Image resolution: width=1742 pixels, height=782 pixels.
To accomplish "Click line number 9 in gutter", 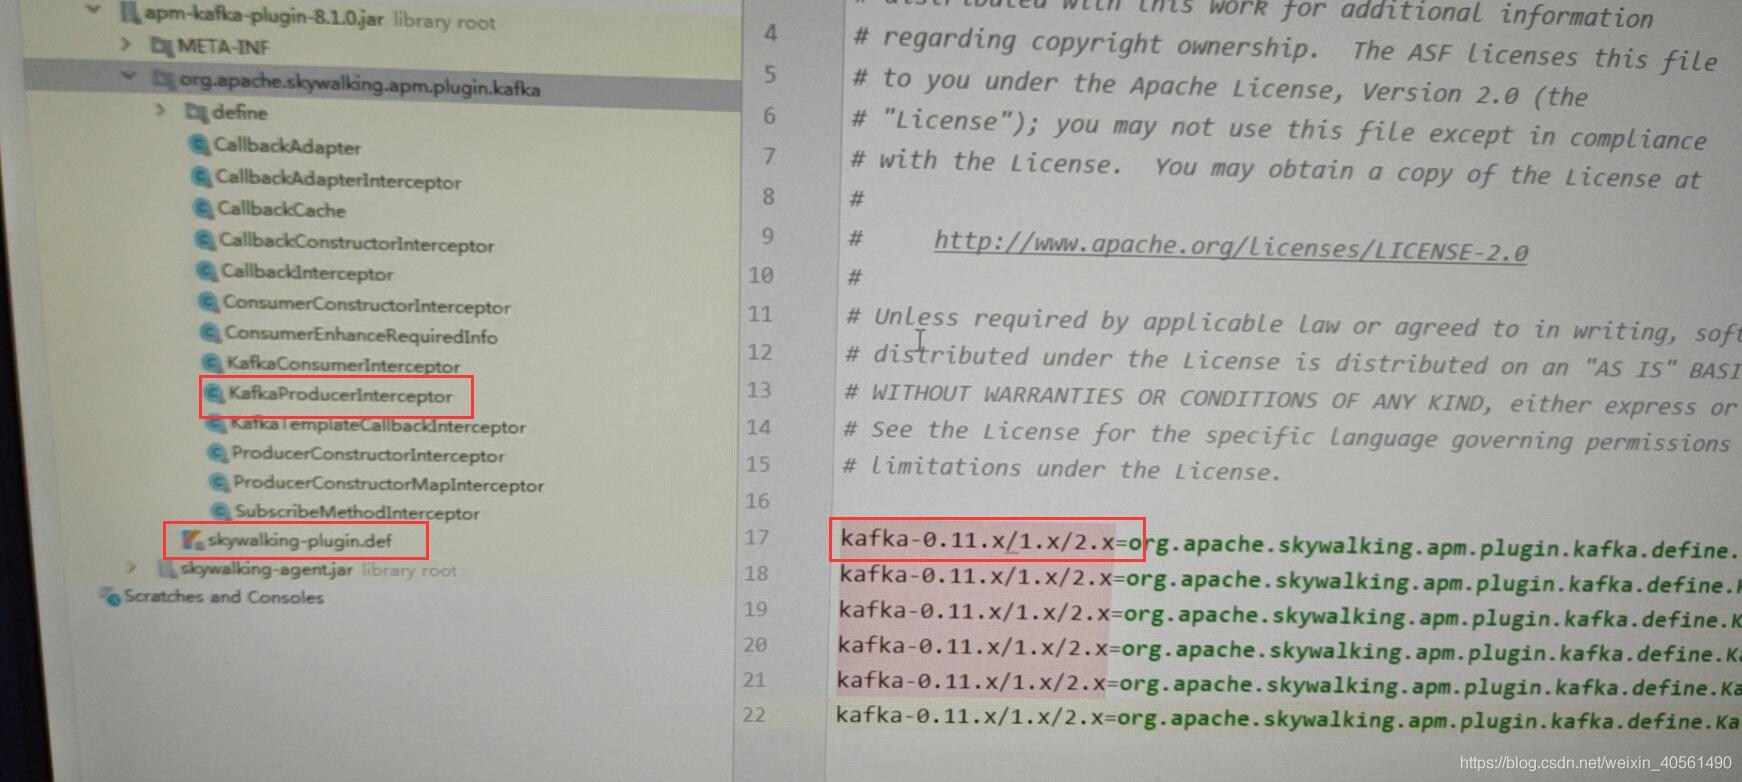I will point(766,236).
